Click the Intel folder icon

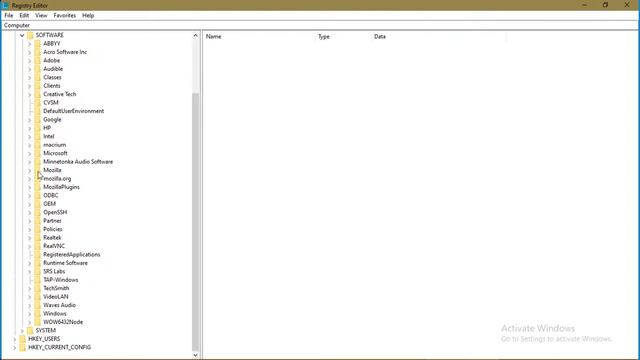(38, 136)
